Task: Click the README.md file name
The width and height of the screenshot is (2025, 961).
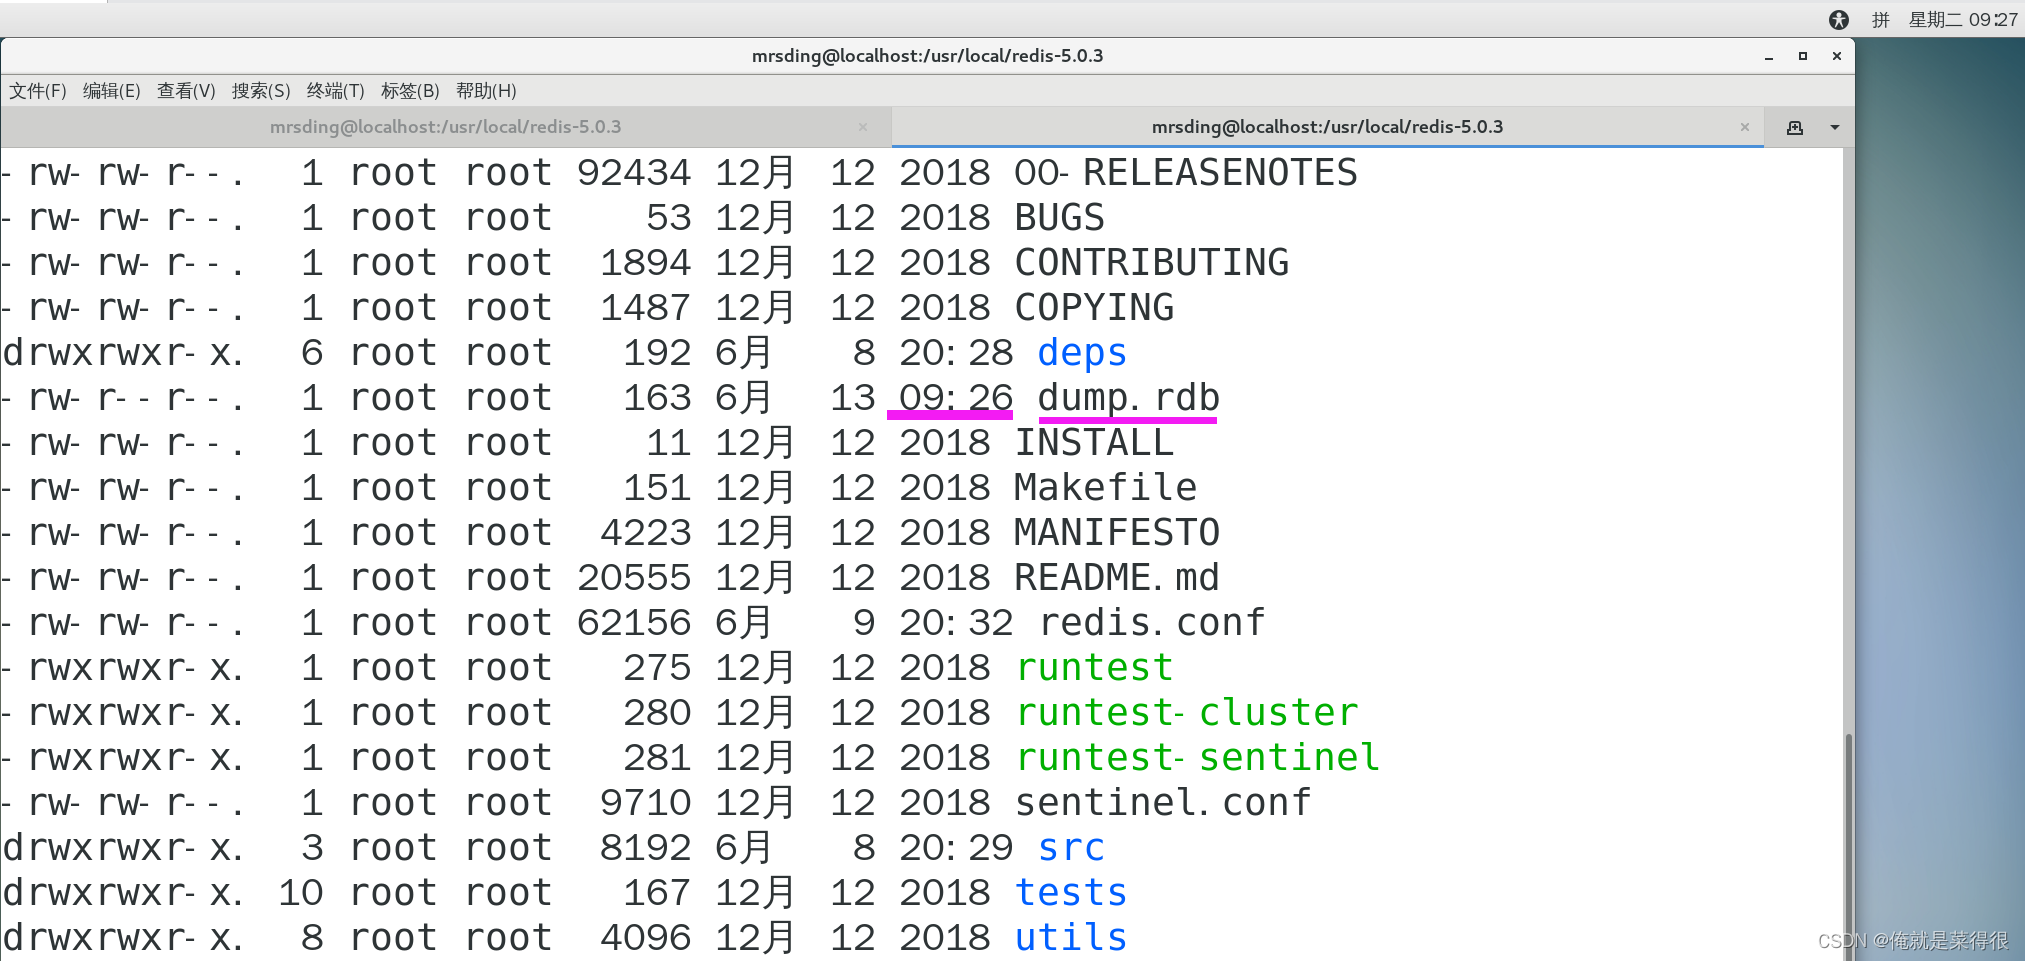Action: (x=1117, y=578)
